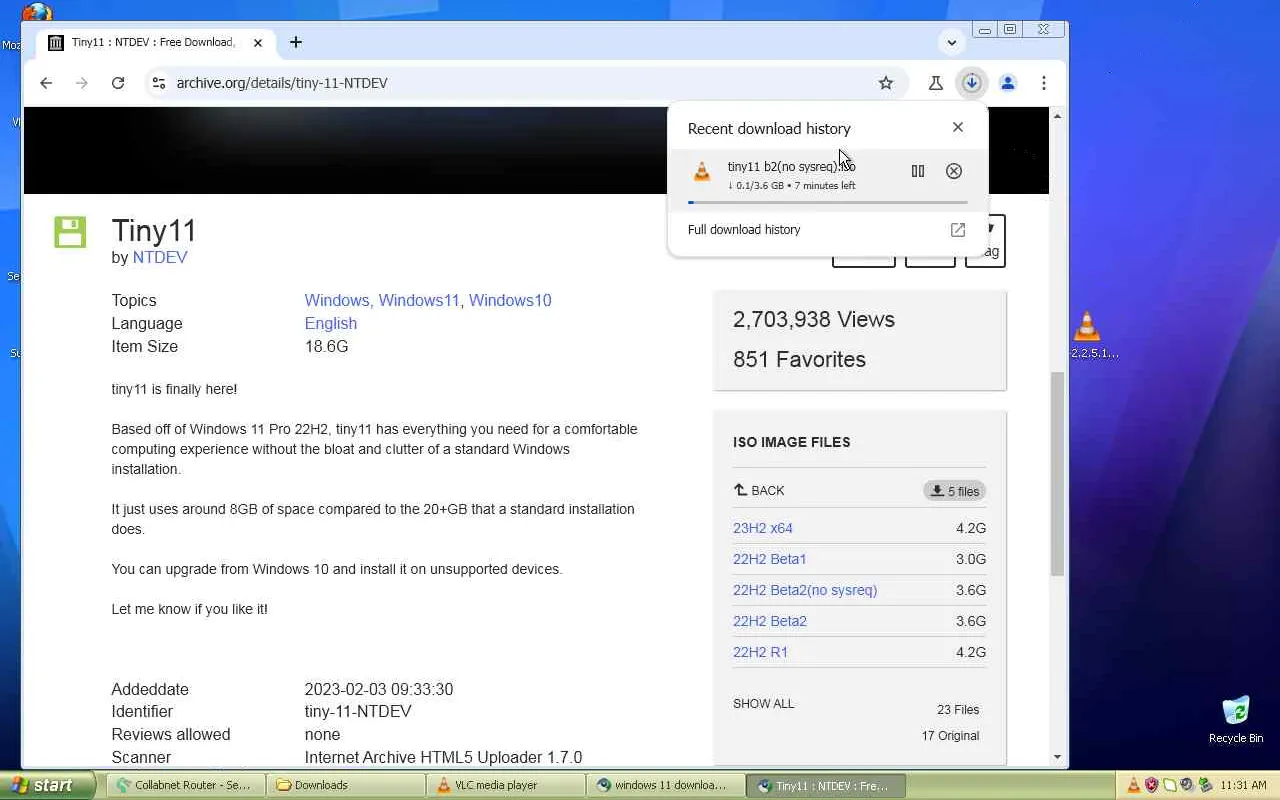
Task: Pause the tiny11 b2 ISO download
Action: pyautogui.click(x=918, y=171)
